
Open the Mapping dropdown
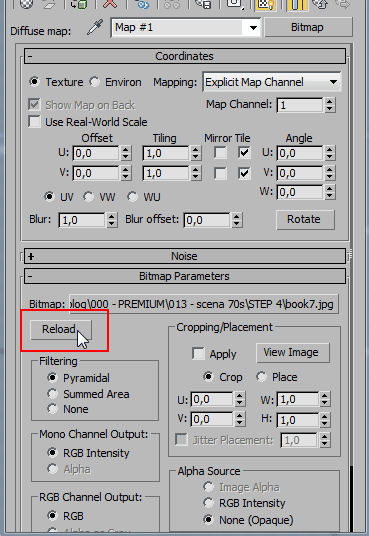(272, 82)
